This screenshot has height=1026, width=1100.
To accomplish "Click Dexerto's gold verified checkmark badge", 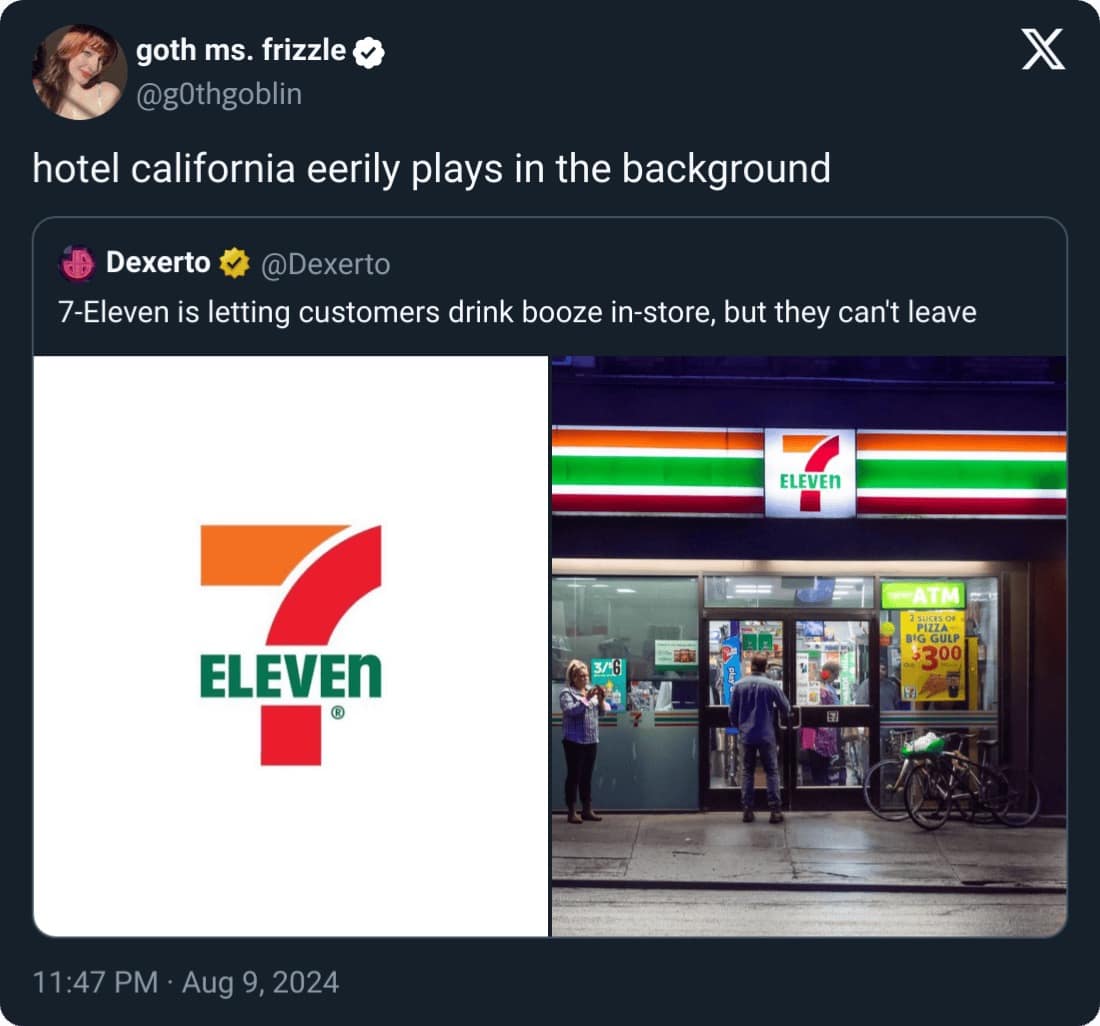I will (x=234, y=263).
